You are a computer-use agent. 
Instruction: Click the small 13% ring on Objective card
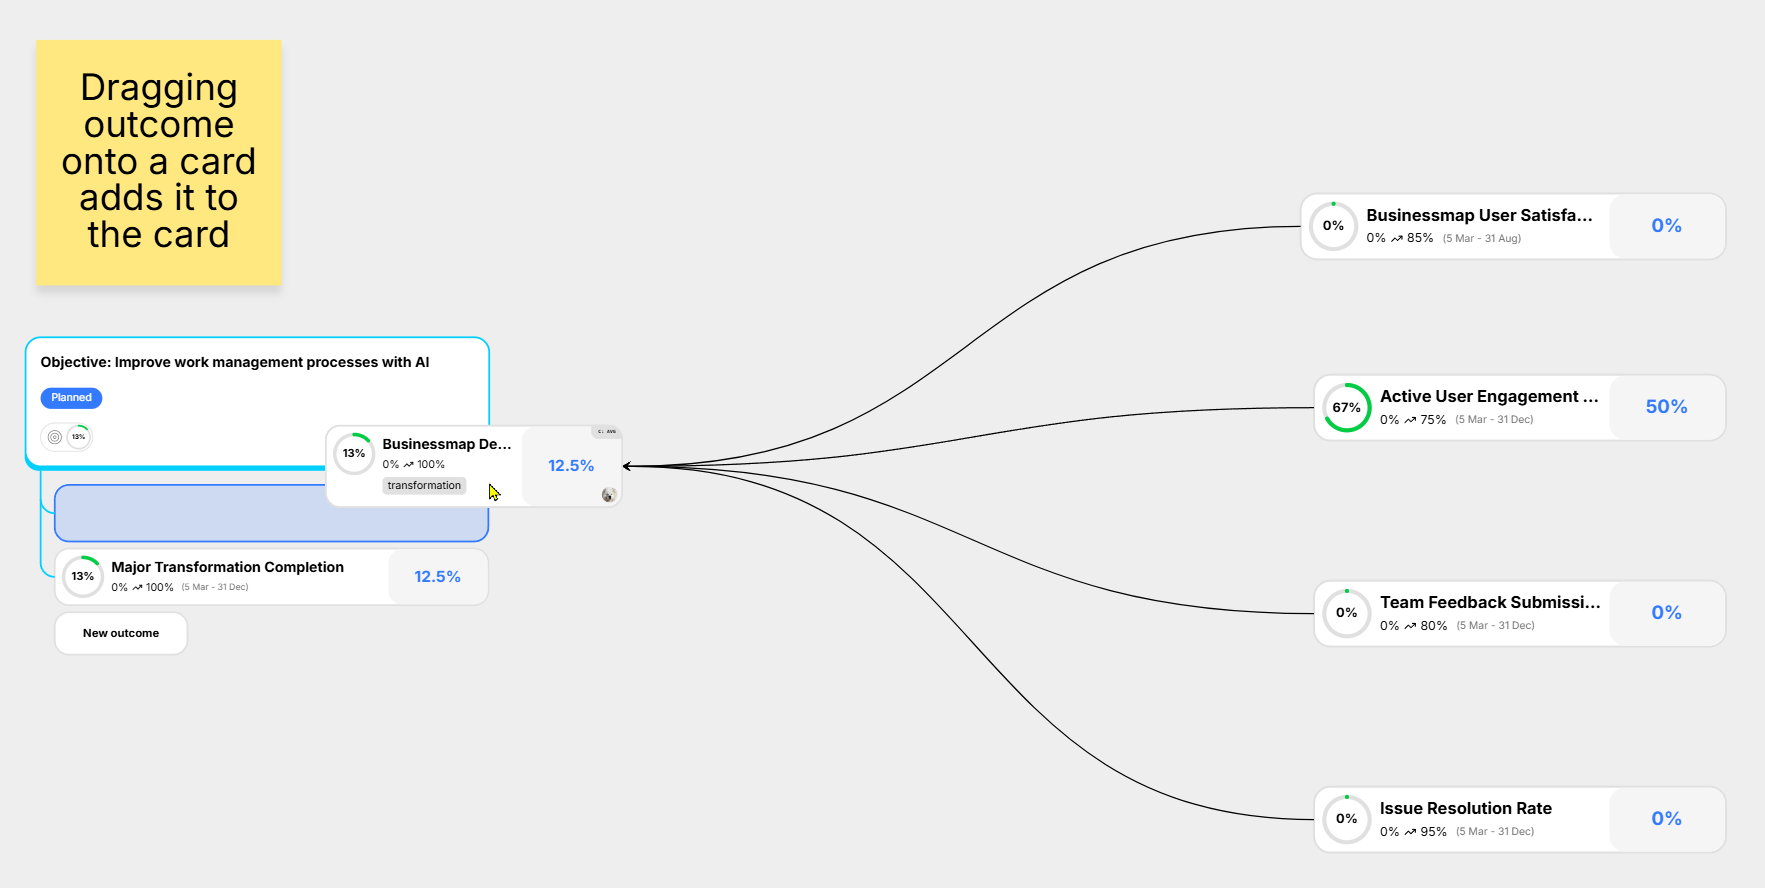point(78,437)
